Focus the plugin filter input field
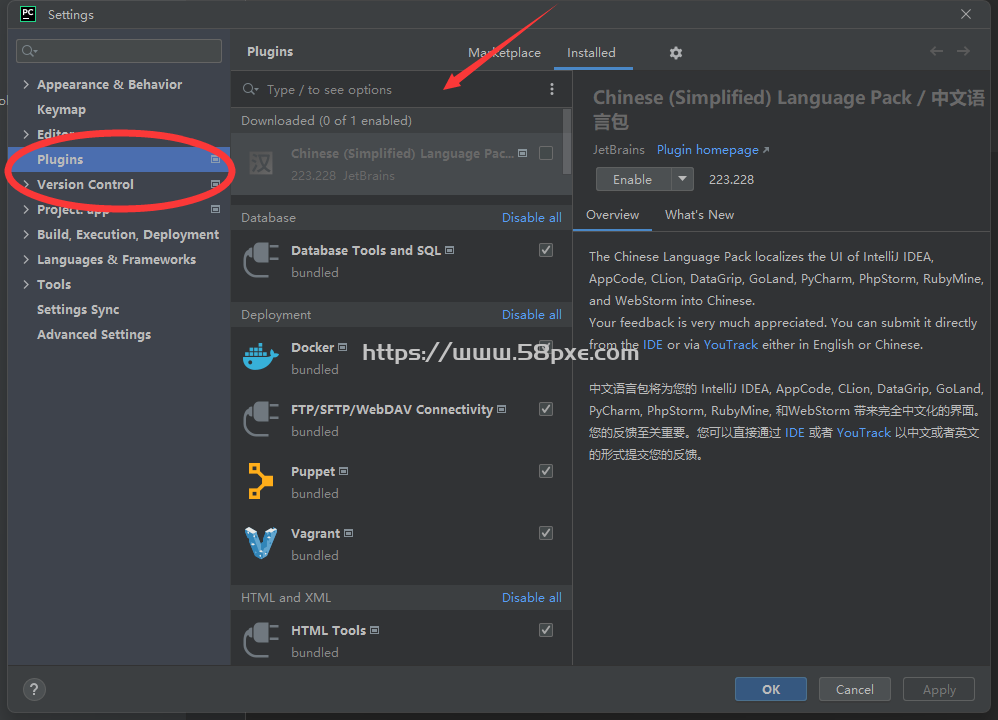Image resolution: width=998 pixels, height=720 pixels. [x=401, y=89]
